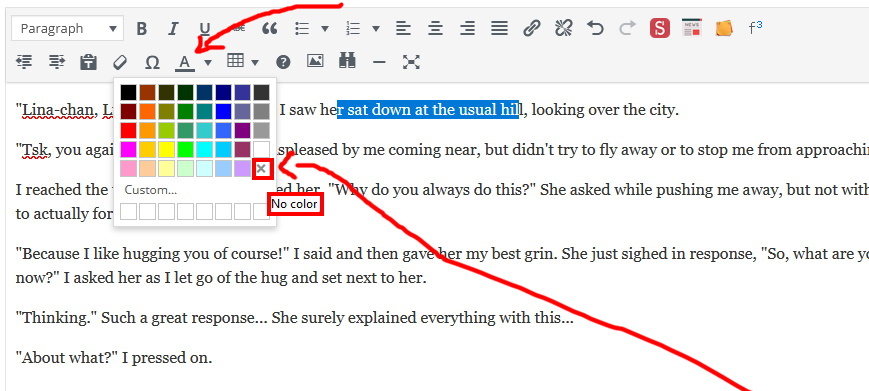Click the underlined word Lina-chan
Image resolution: width=869 pixels, height=391 pixels.
coord(58,110)
